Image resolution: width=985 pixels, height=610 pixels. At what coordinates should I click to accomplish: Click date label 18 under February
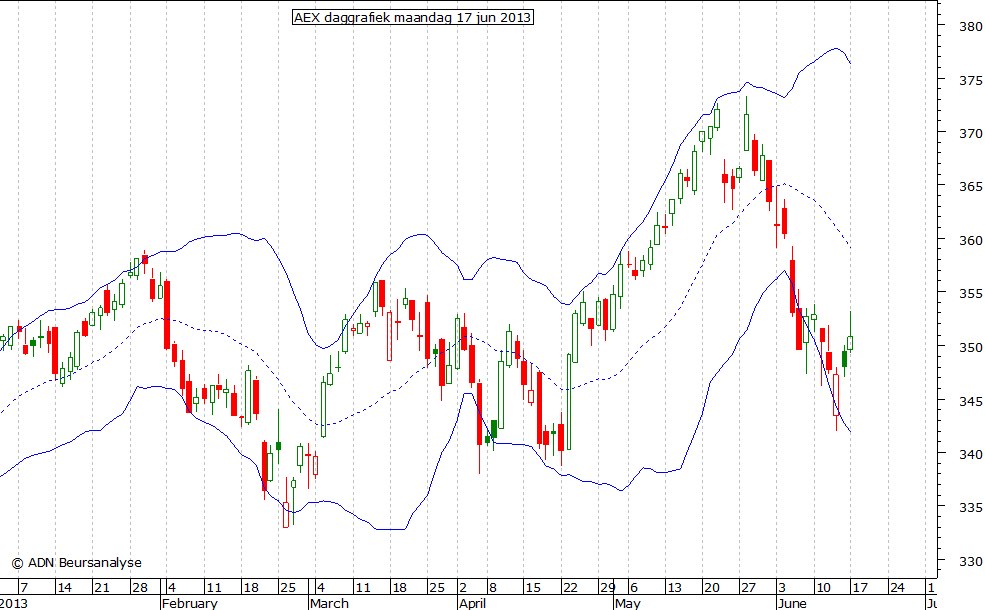[x=251, y=588]
